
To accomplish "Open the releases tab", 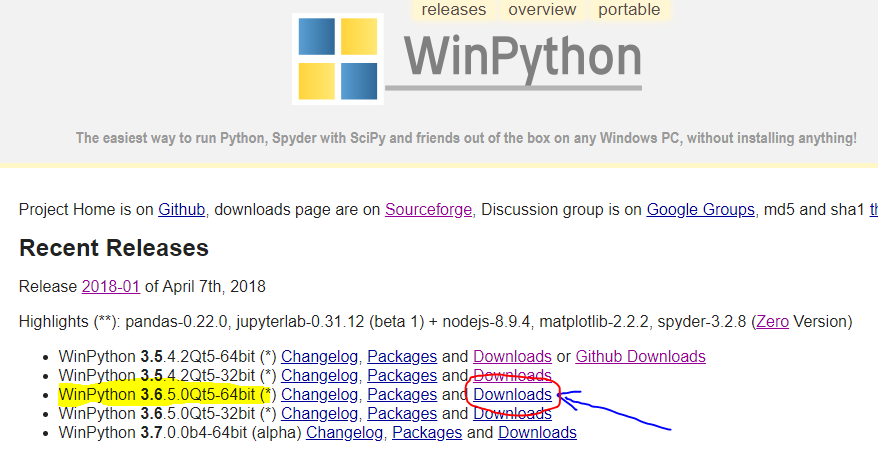I will pos(454,10).
